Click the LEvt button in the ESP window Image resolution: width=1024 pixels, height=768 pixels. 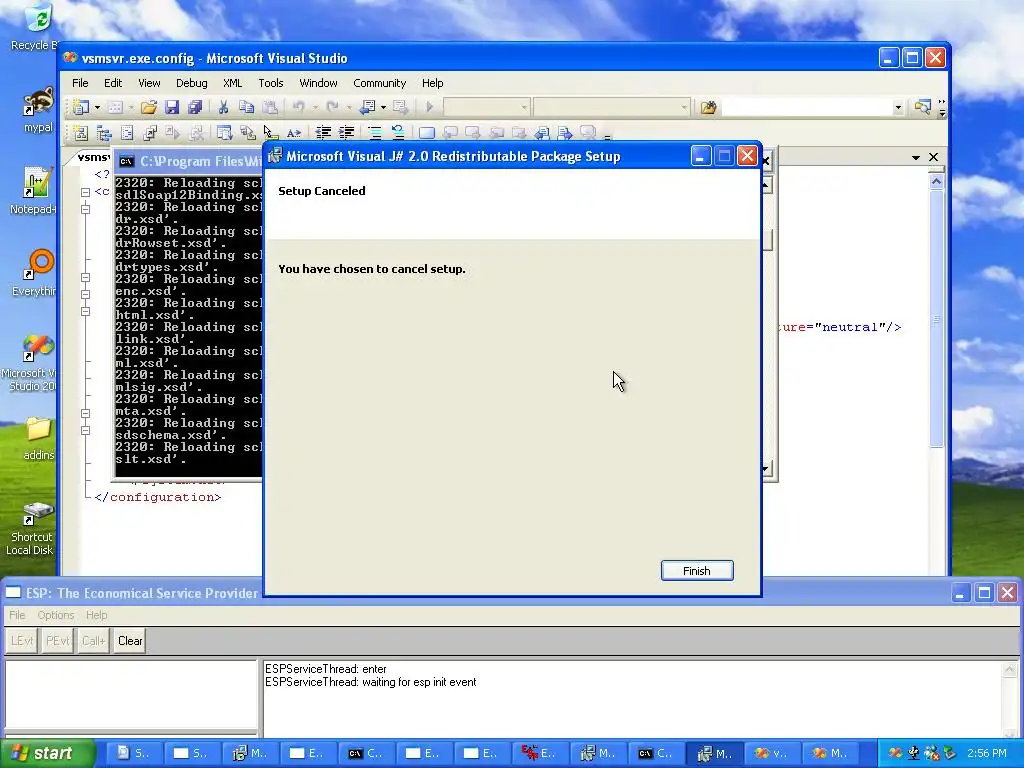coord(22,641)
